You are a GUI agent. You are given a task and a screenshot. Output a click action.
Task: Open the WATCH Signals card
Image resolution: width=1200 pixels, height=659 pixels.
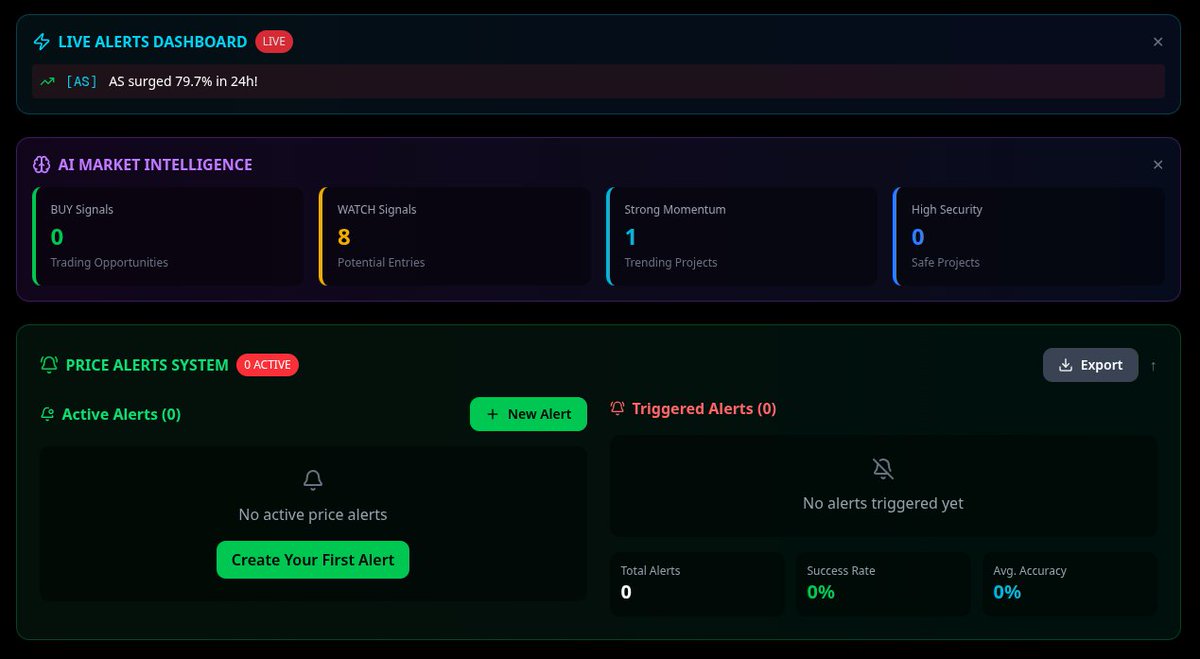pos(455,237)
